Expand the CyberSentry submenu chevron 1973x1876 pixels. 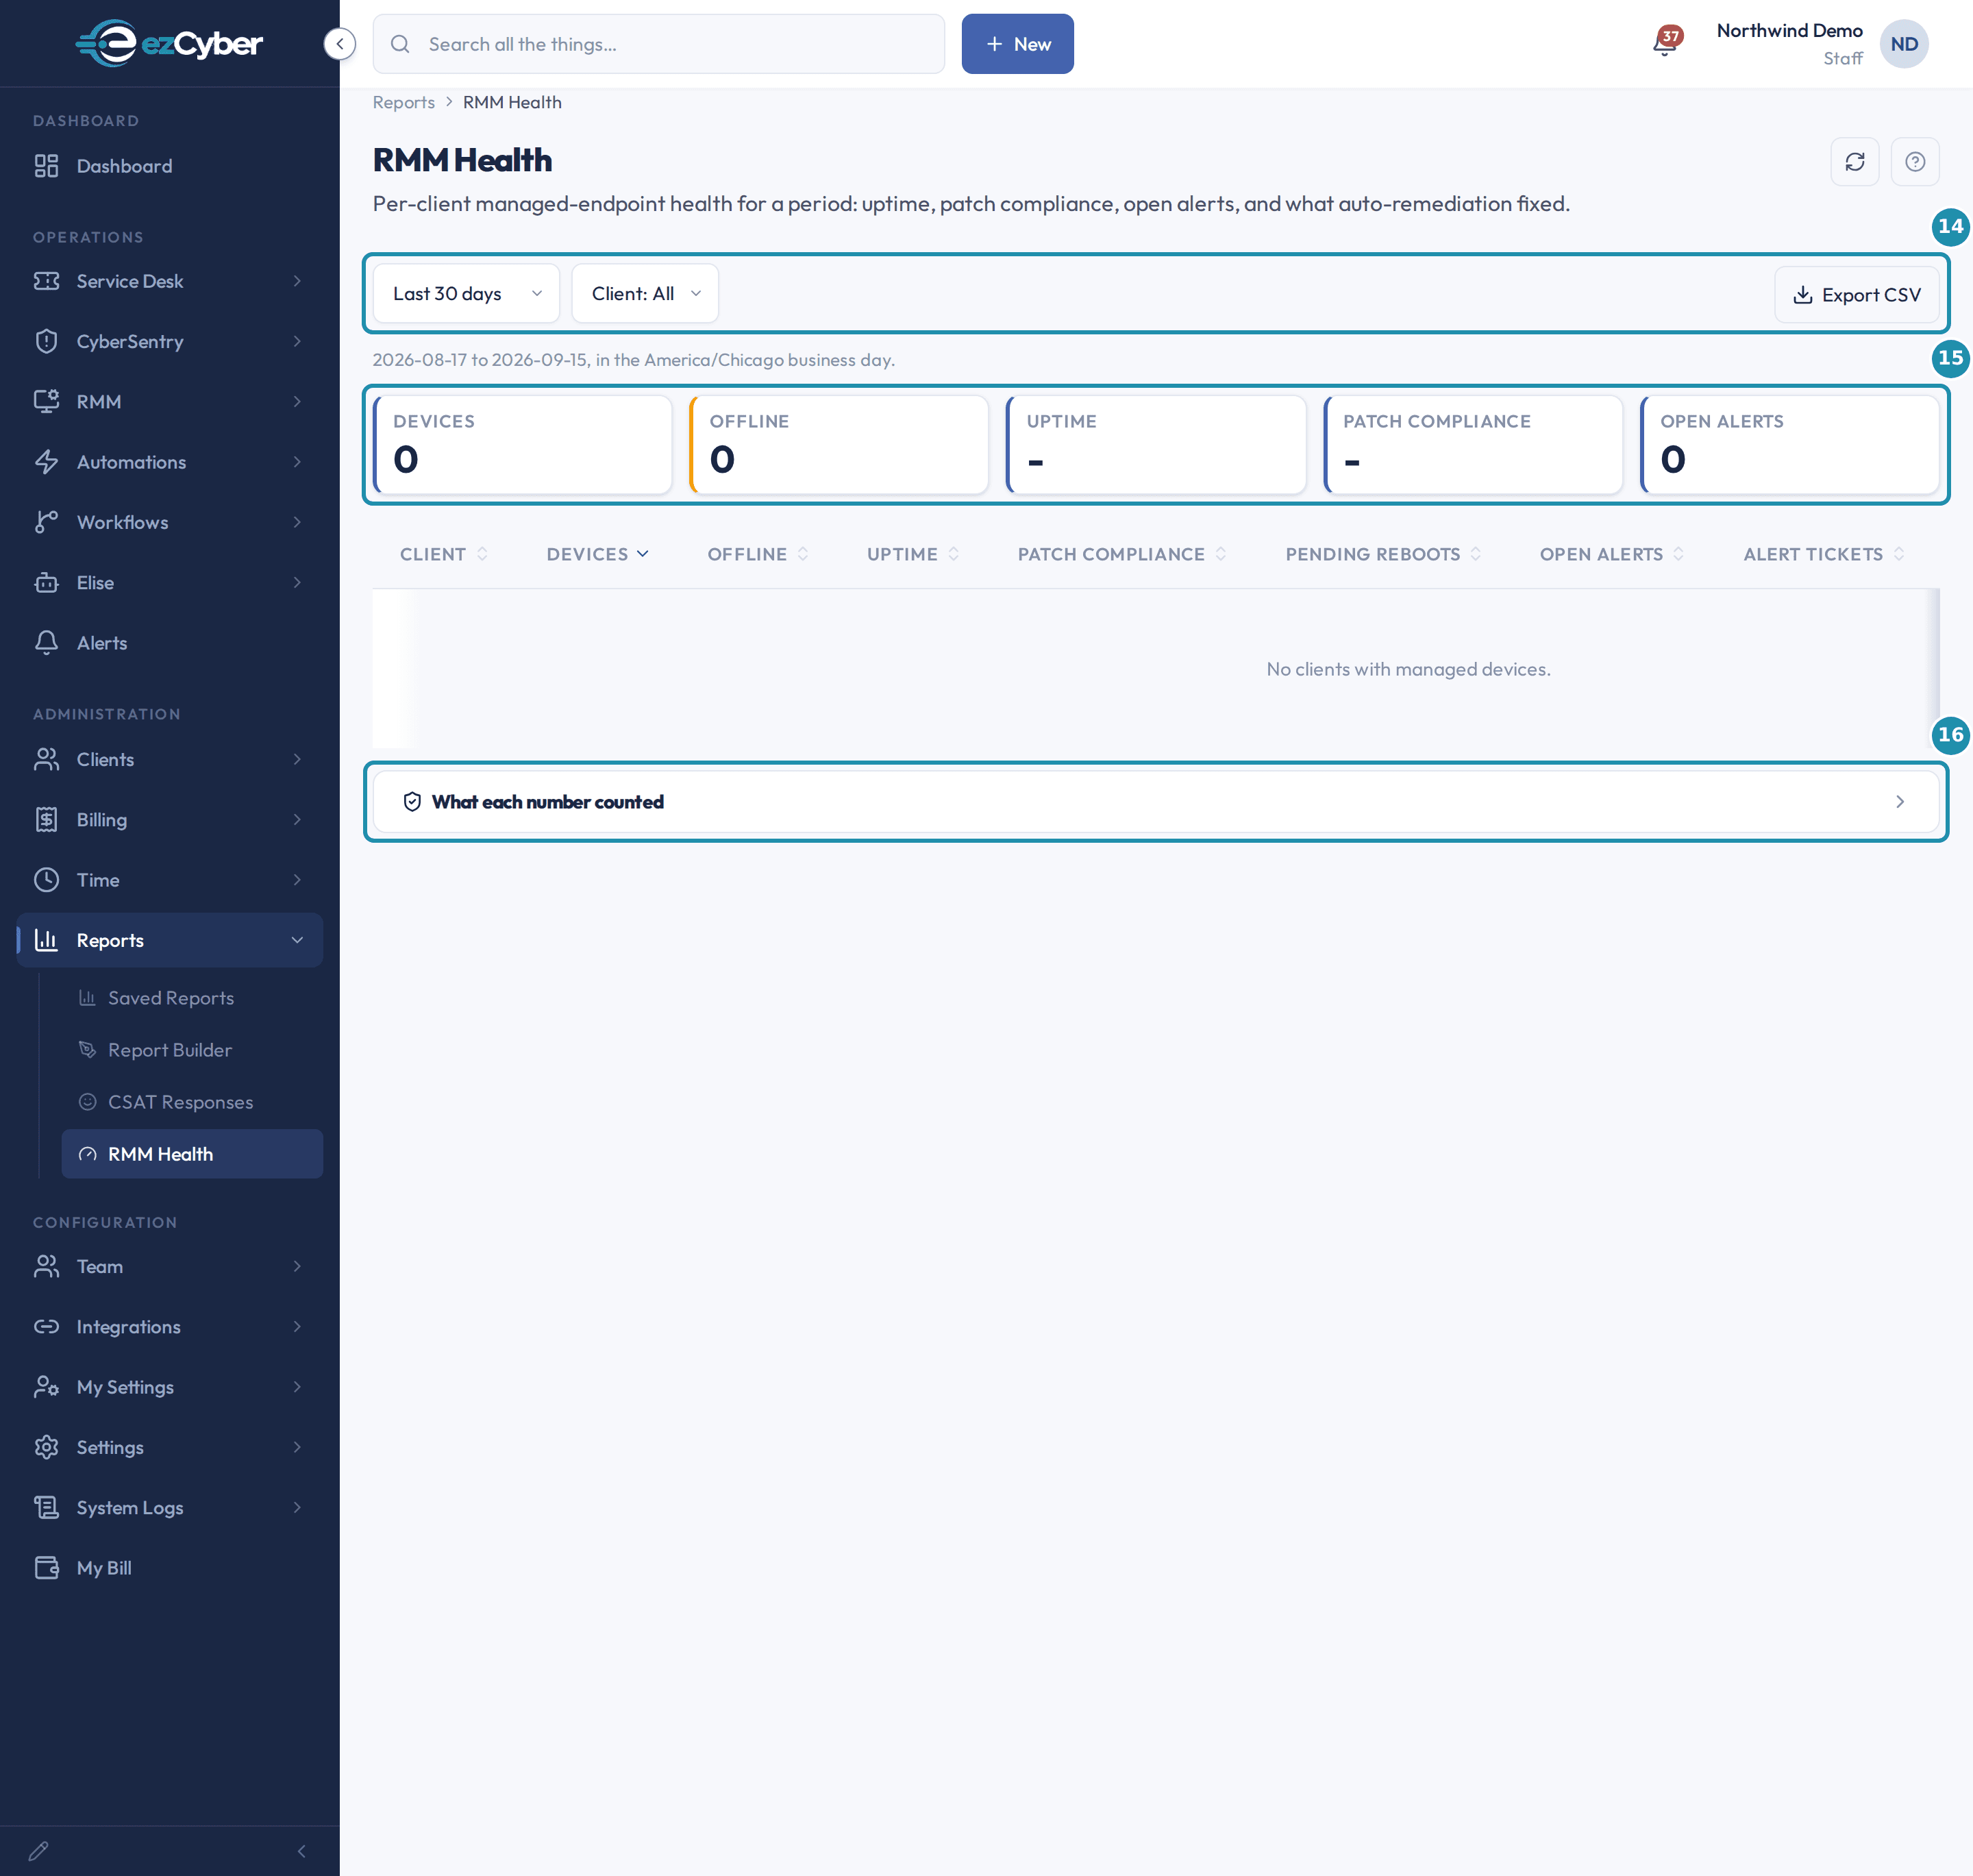click(x=297, y=341)
